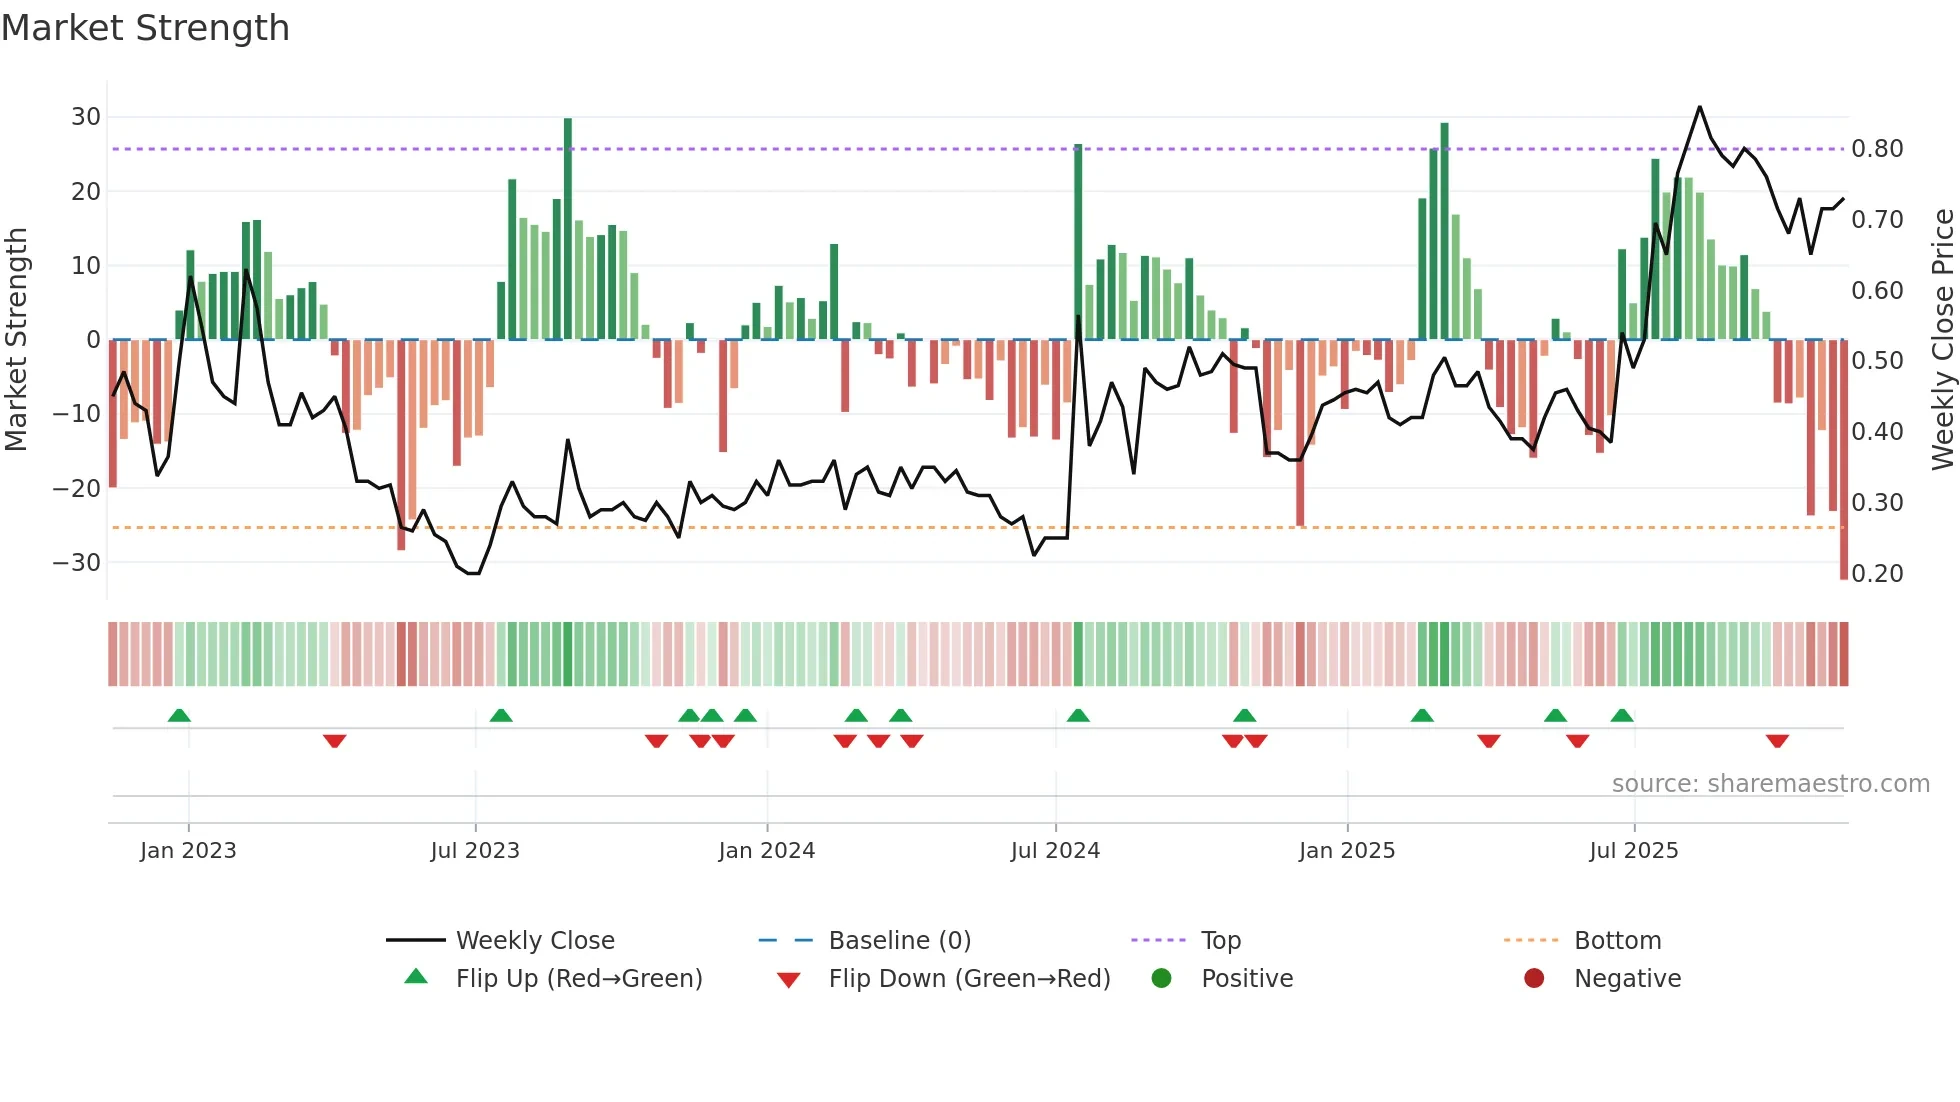Click the first Flip Up marker near Jan 2023

pos(179,716)
